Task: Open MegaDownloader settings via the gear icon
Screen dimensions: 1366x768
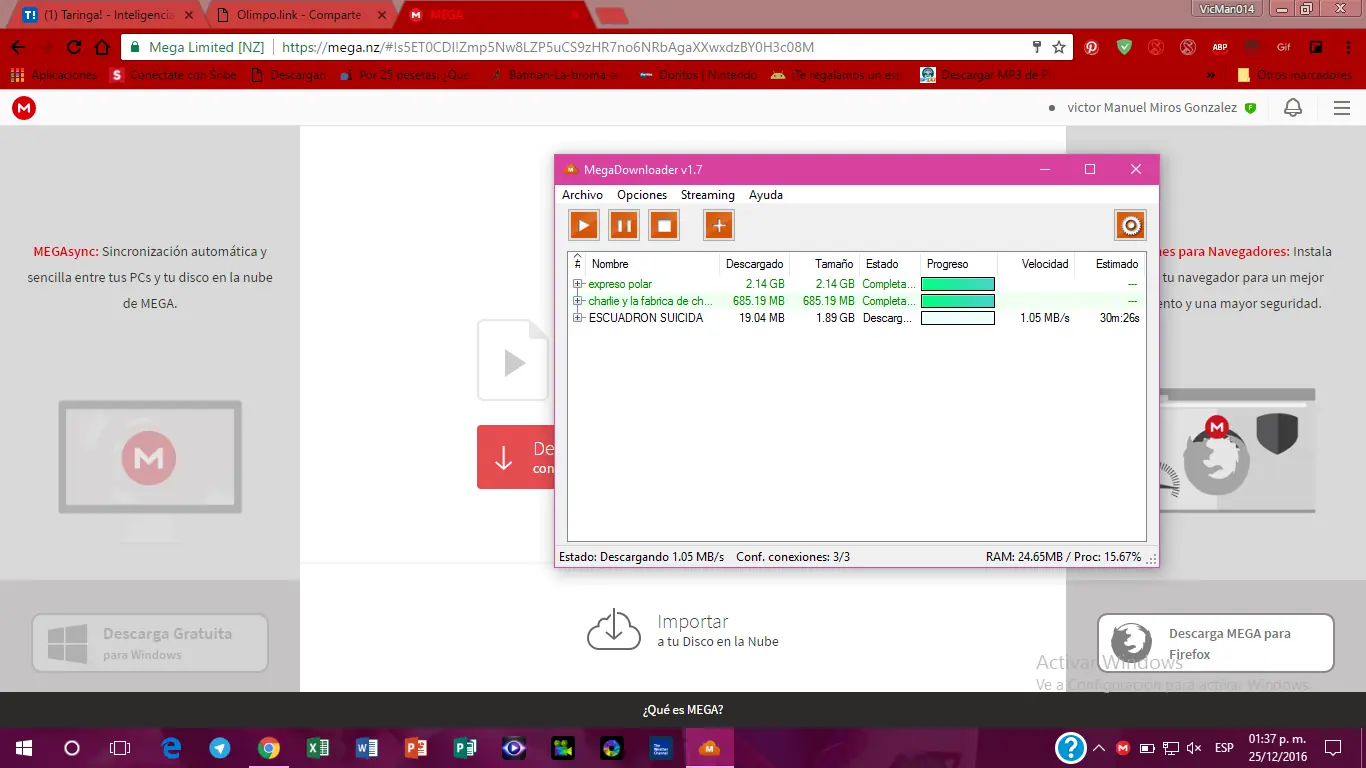Action: coord(1130,225)
